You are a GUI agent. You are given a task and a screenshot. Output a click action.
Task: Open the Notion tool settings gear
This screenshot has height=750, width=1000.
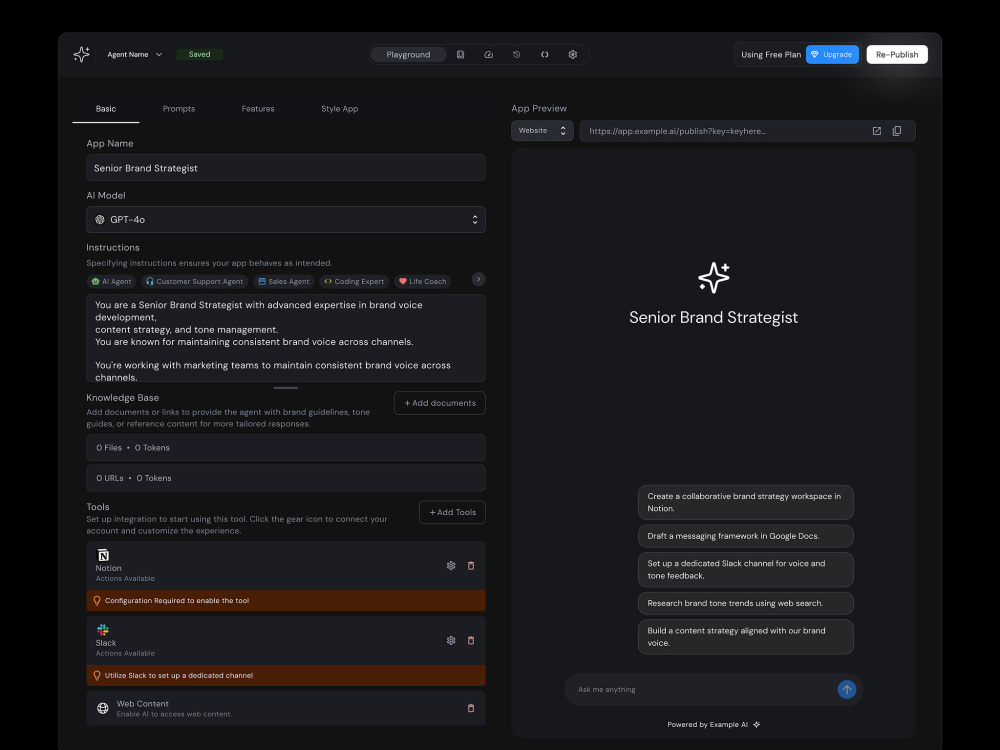[451, 566]
